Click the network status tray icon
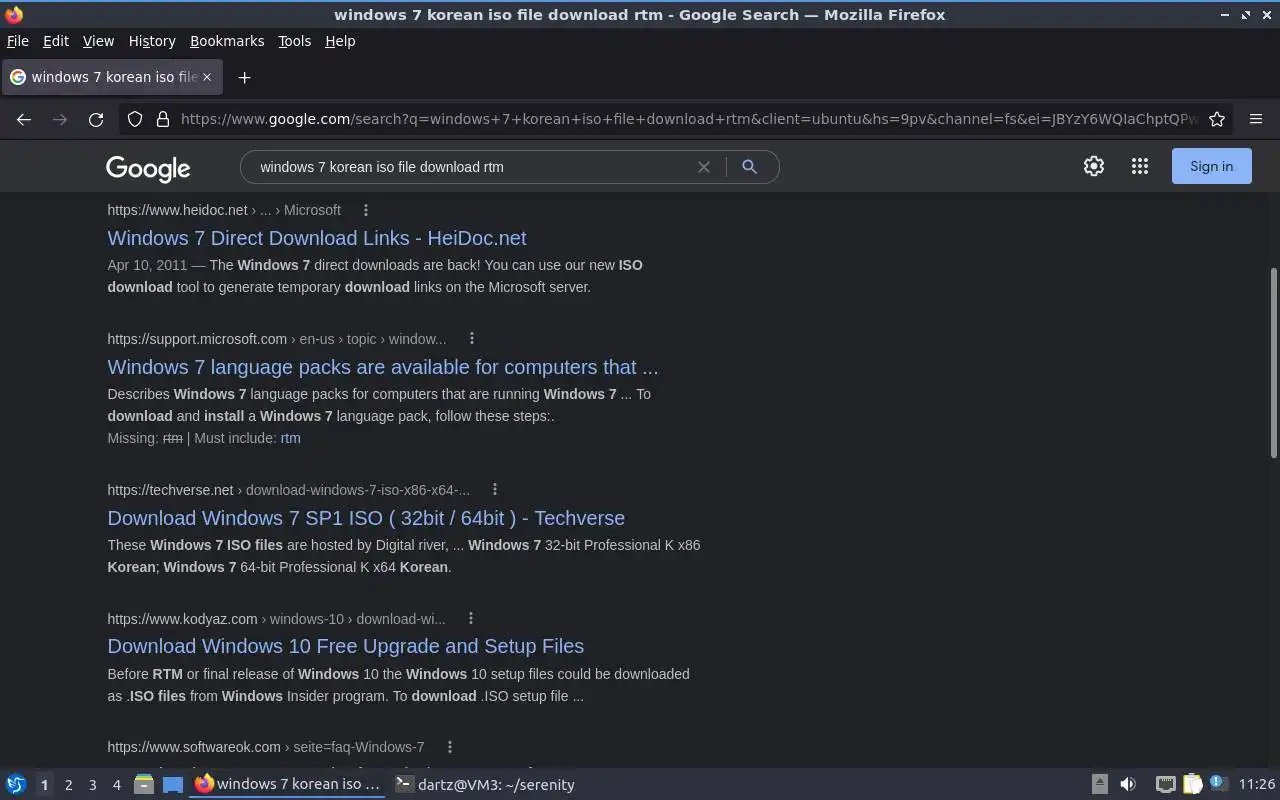The height and width of the screenshot is (800, 1280). (x=1165, y=784)
